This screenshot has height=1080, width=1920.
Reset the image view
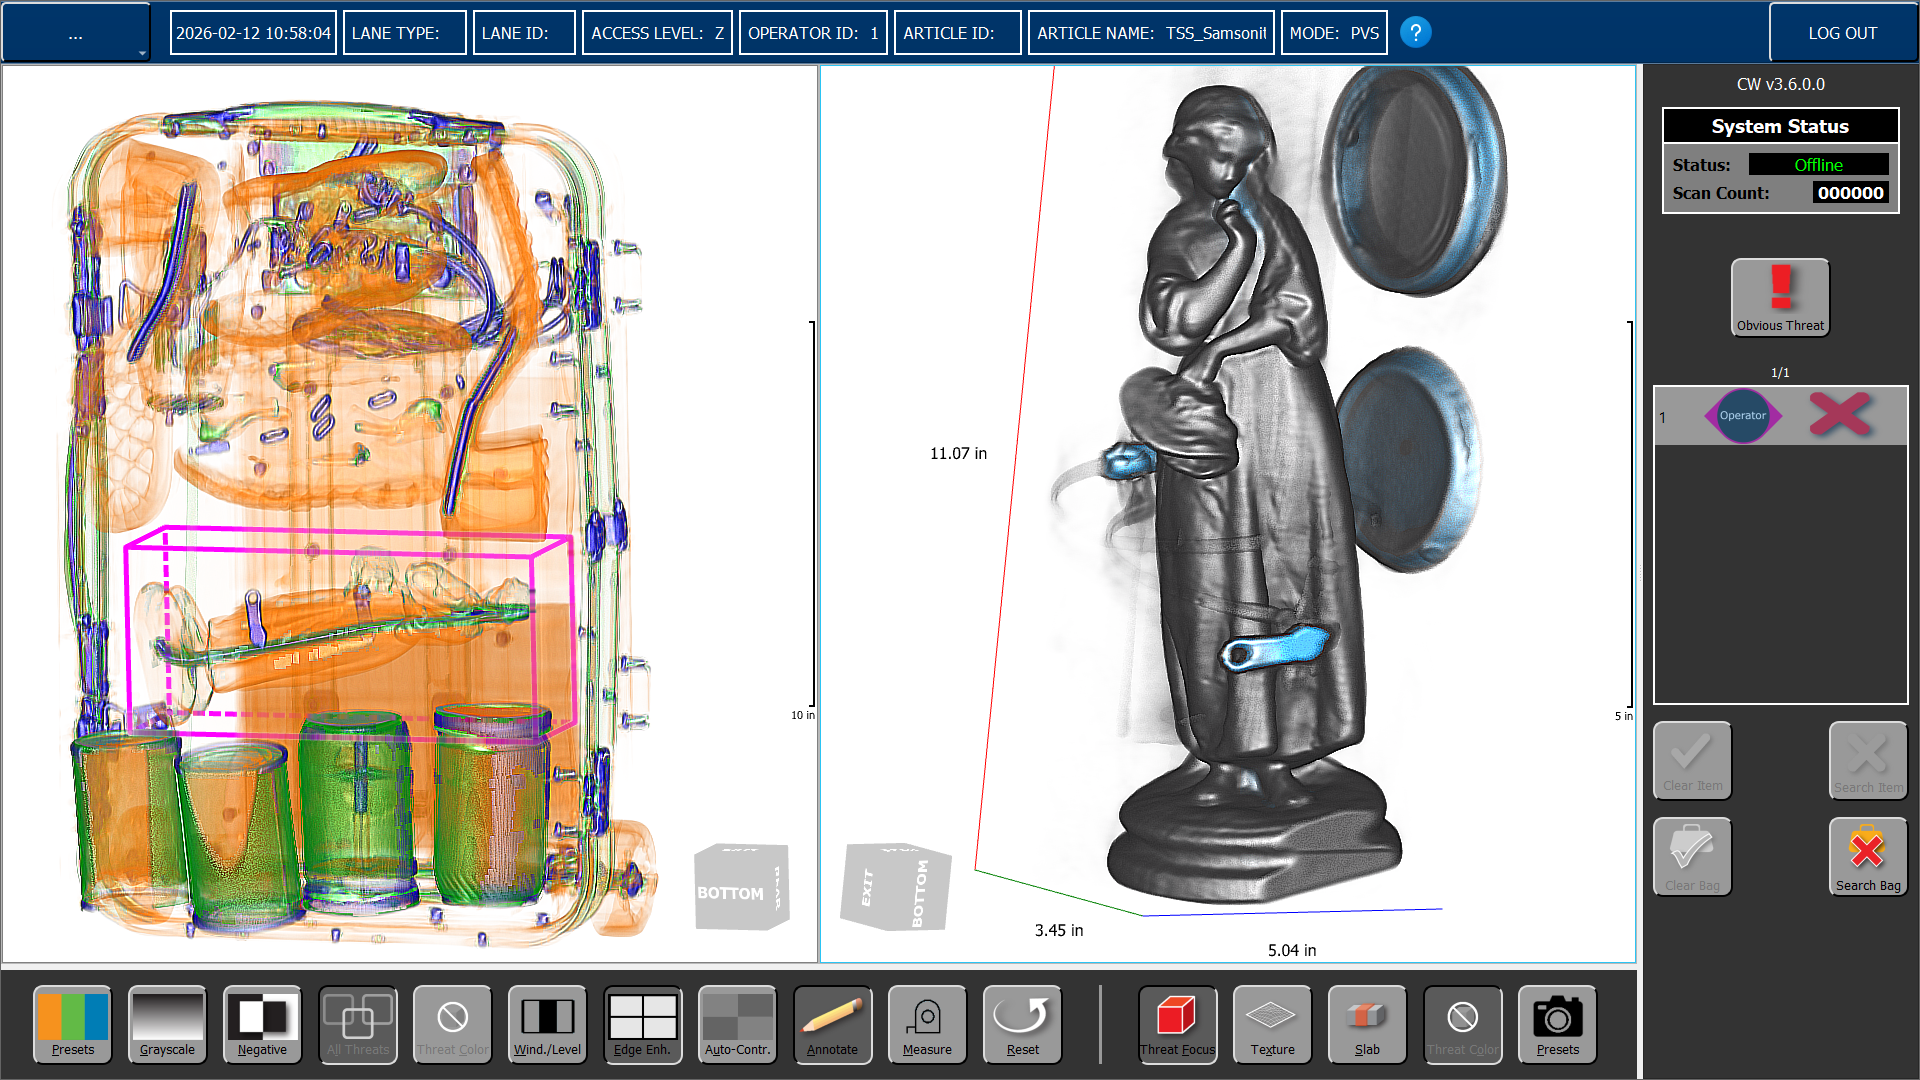1022,1024
